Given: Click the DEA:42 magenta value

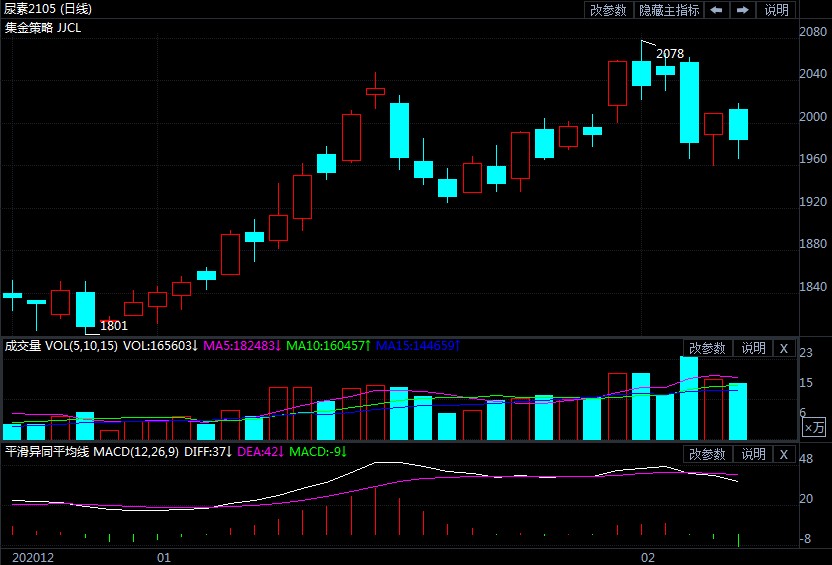Looking at the screenshot, I should (261, 452).
